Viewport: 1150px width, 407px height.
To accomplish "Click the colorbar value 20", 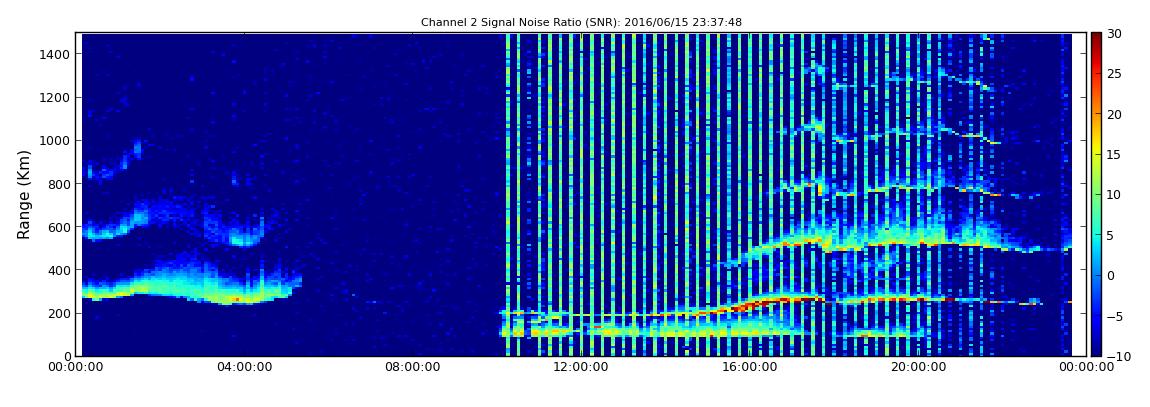I will tap(1114, 114).
